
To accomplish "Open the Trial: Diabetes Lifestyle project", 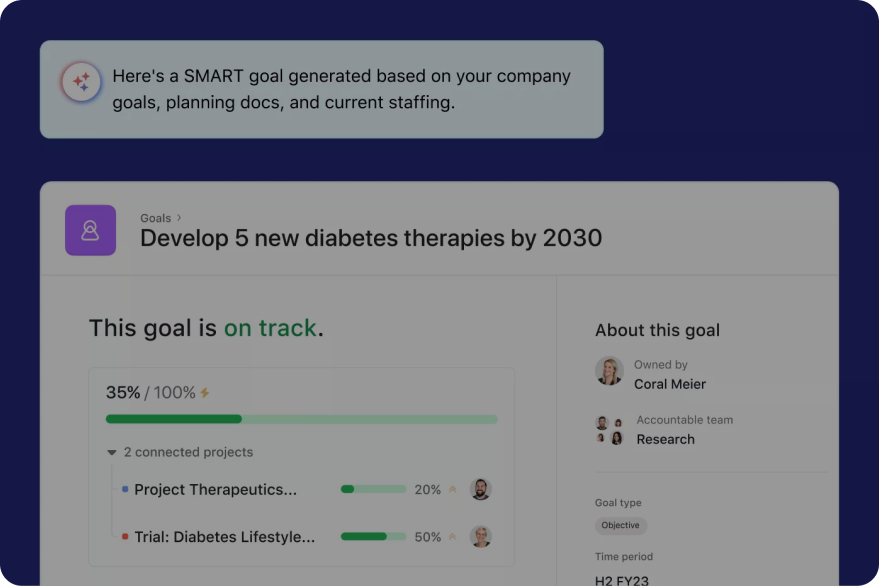I will 224,537.
